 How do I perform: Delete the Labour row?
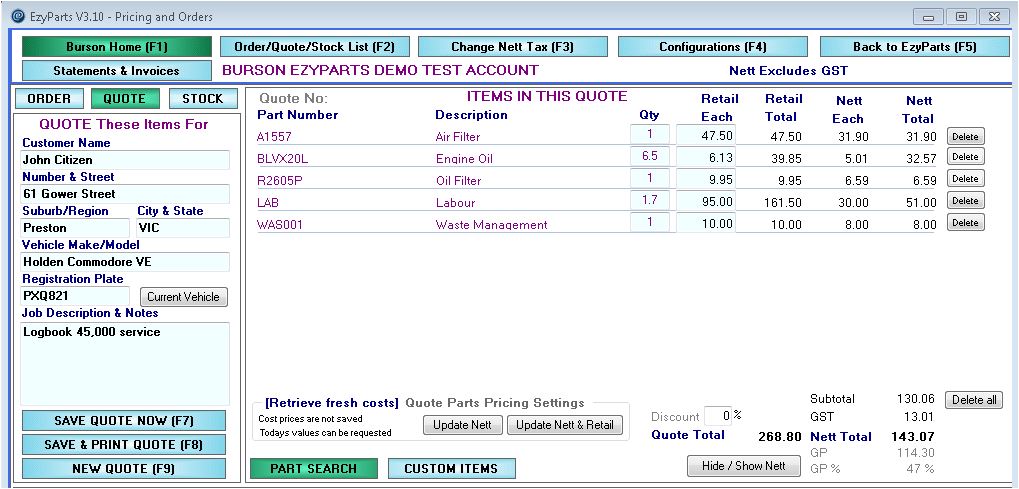[966, 201]
